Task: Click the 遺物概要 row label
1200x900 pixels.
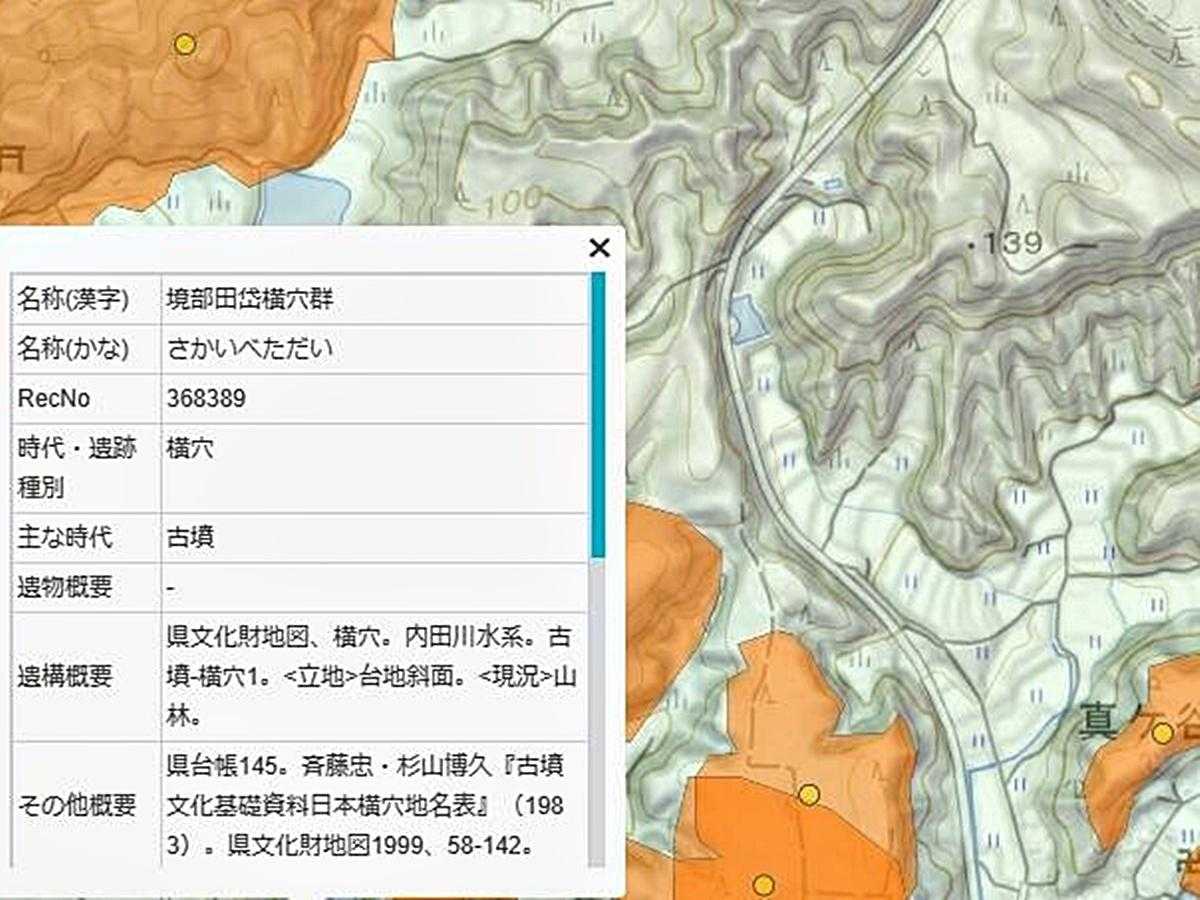Action: pyautogui.click(x=65, y=588)
